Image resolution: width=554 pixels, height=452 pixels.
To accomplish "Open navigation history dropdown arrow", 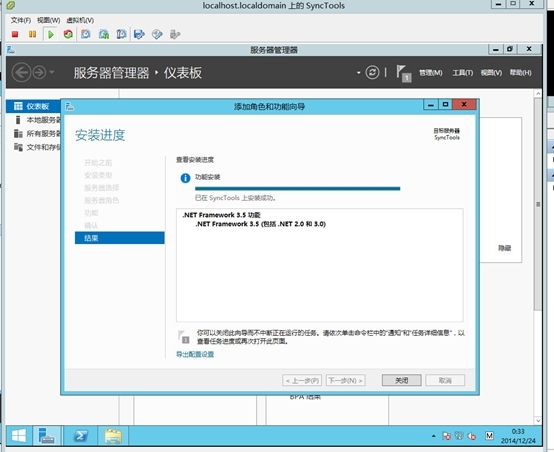I will pyautogui.click(x=52, y=72).
